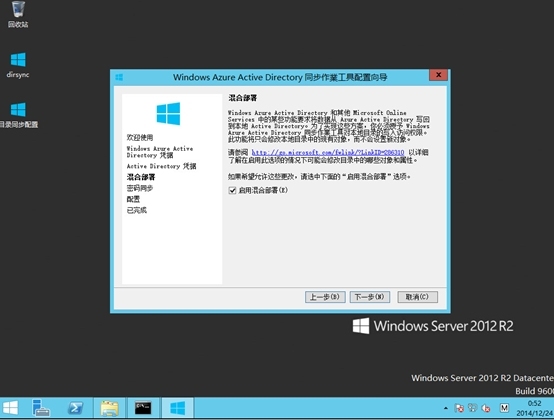This screenshot has width=554, height=420.
Task: Launch Server Manager from taskbar
Action: pyautogui.click(x=41, y=408)
